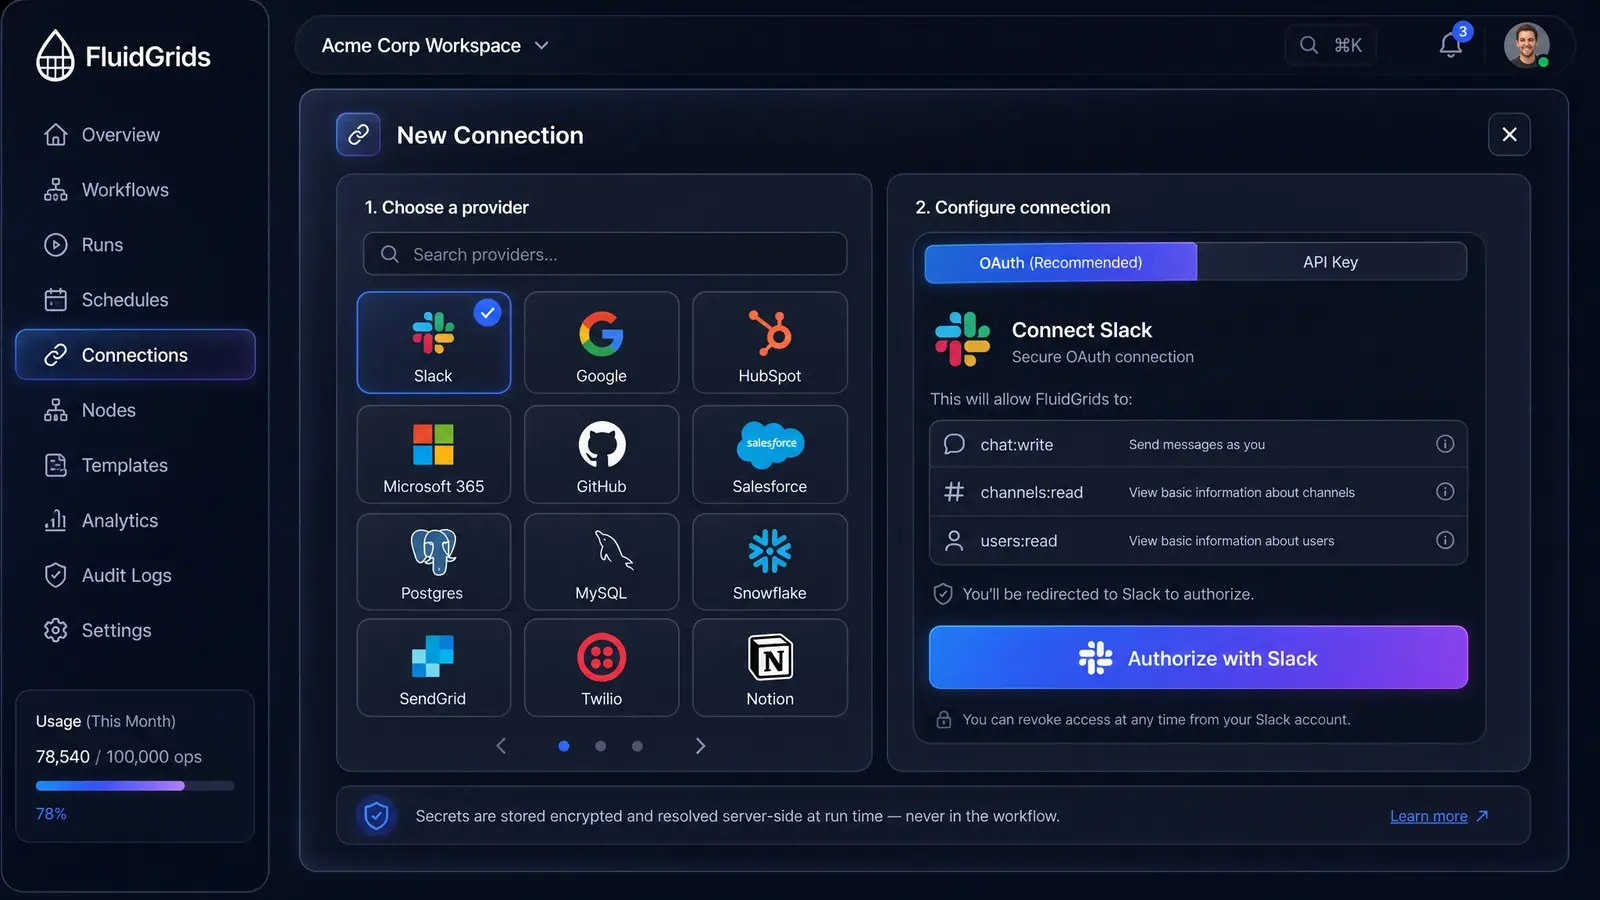Click the 78% usage label

coord(51,814)
